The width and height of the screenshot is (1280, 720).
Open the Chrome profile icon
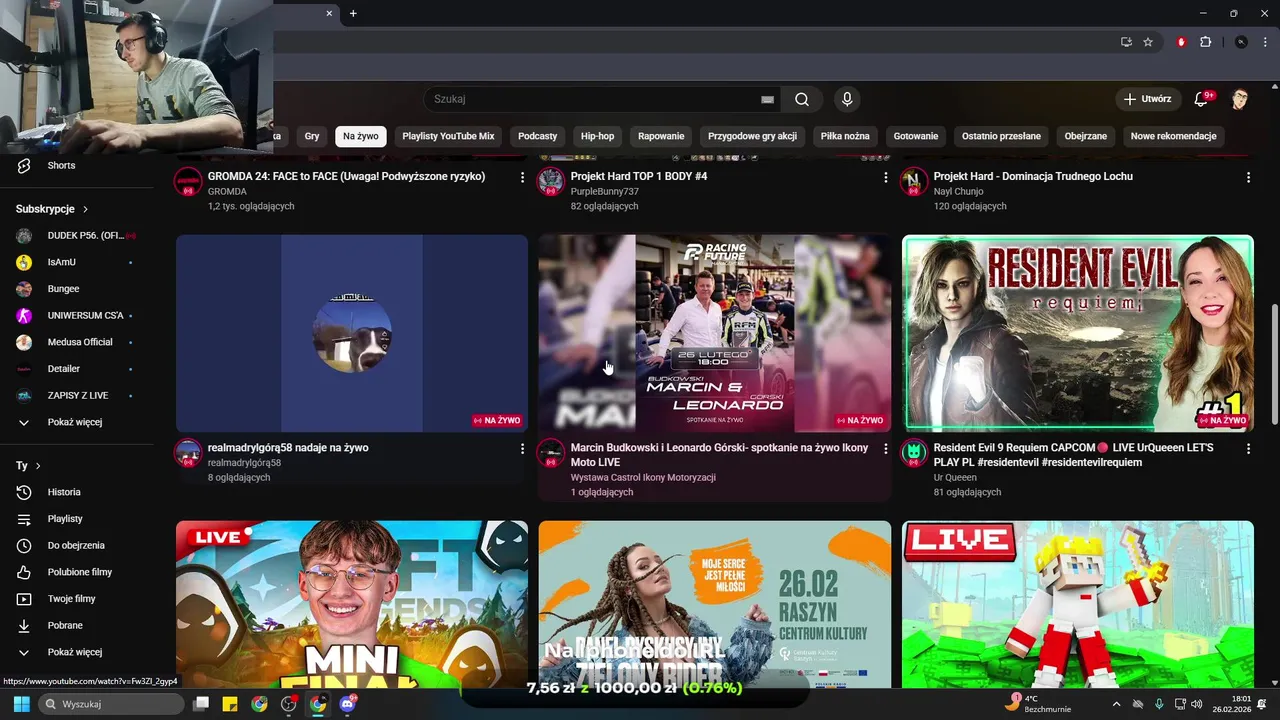pos(1241,42)
